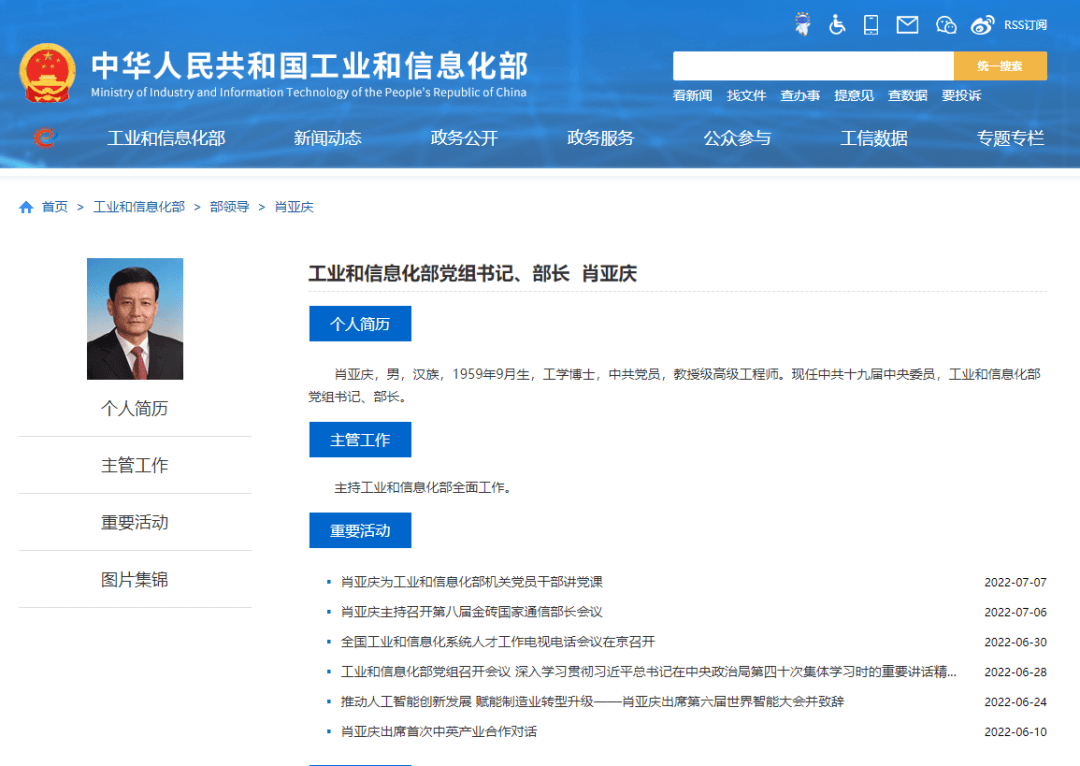Open the wheelchair accessibility mode icon

(837, 25)
